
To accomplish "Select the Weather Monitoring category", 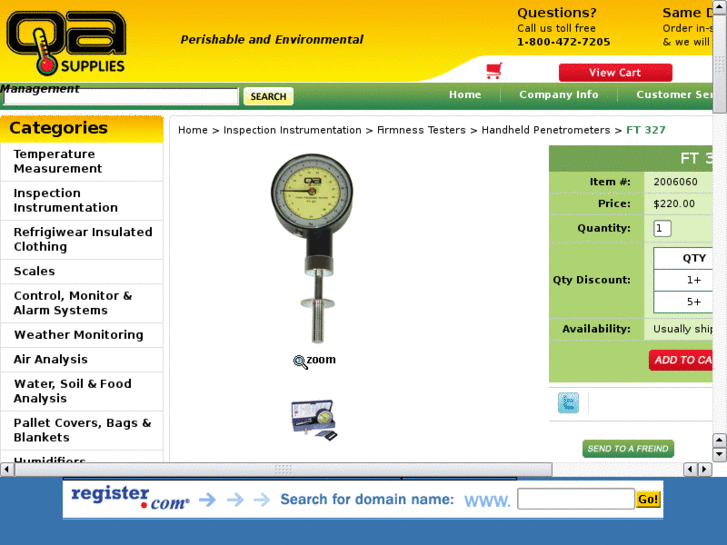I will (x=82, y=335).
